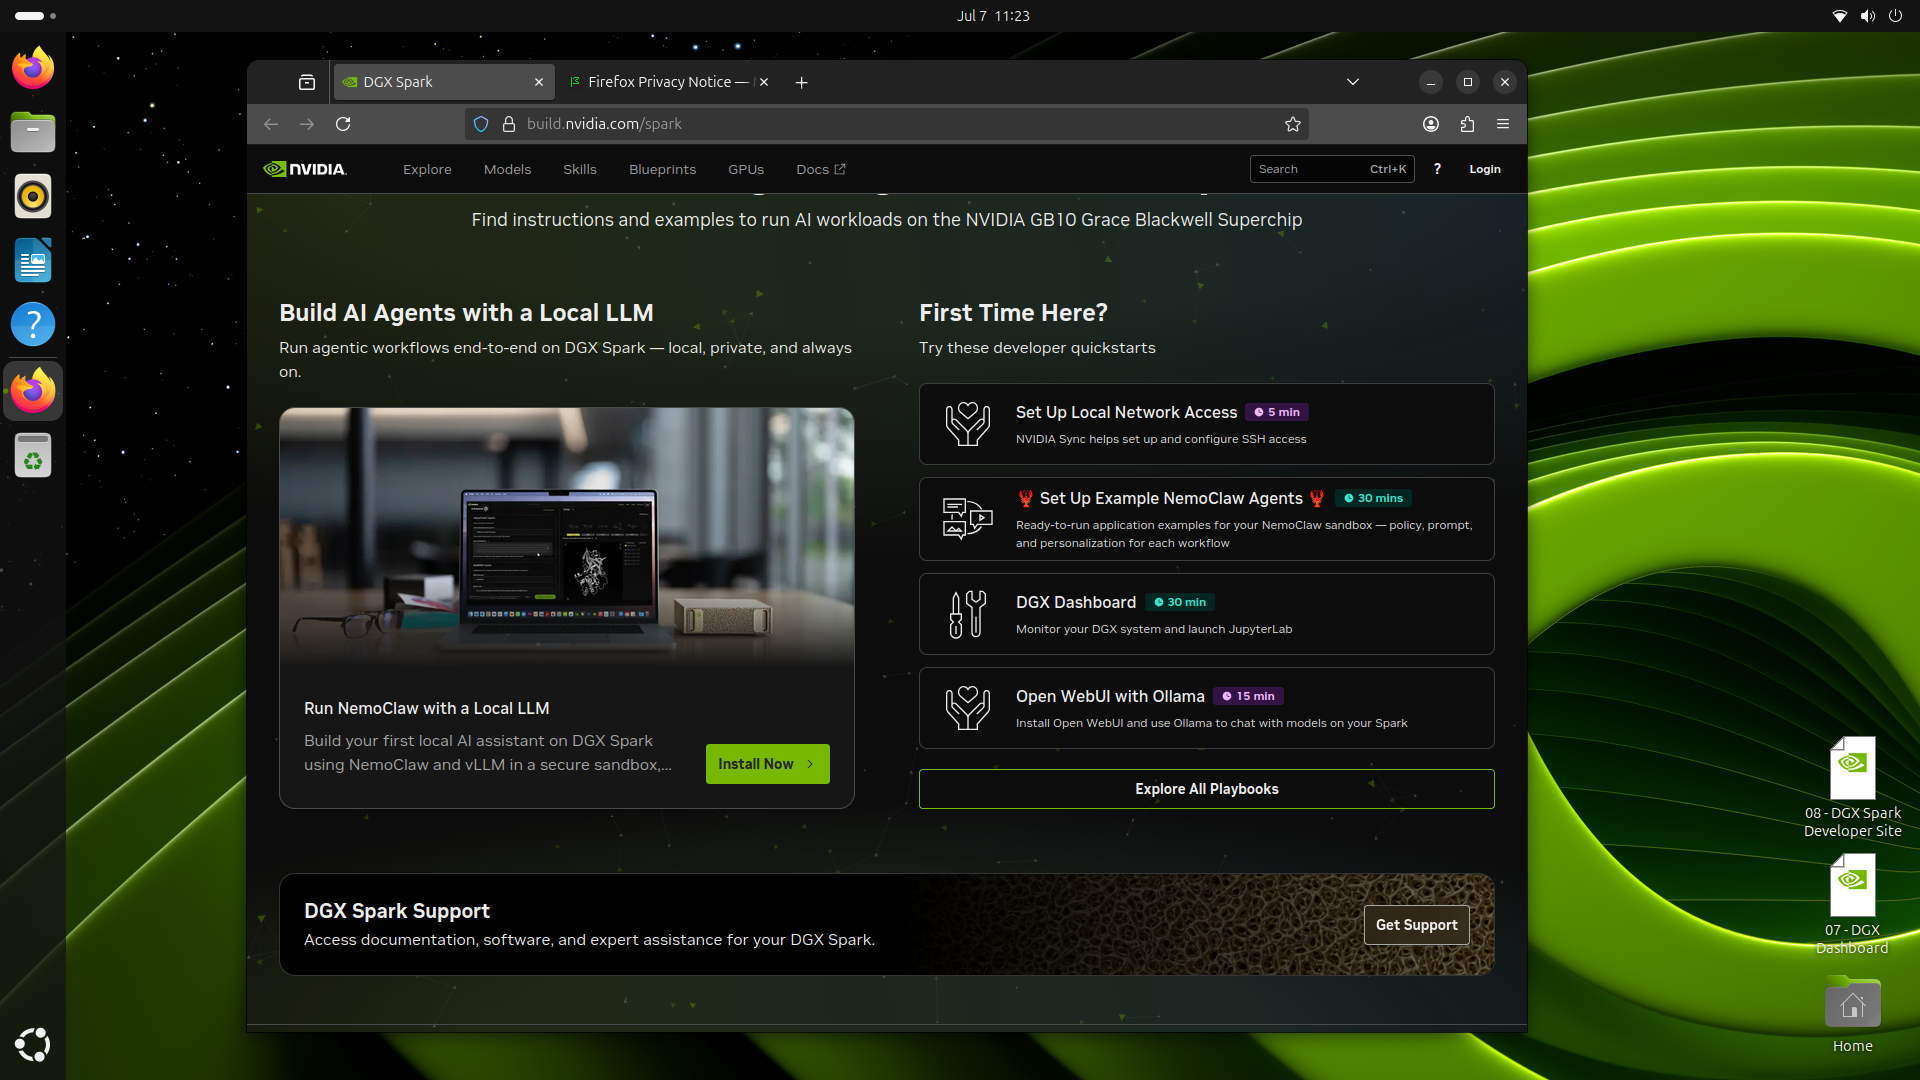Expand the list all tabs dropdown arrow

pos(1353,82)
